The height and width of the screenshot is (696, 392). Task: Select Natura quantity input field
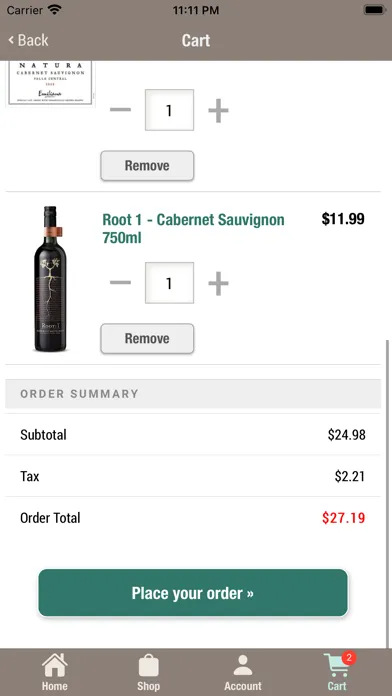pyautogui.click(x=169, y=110)
